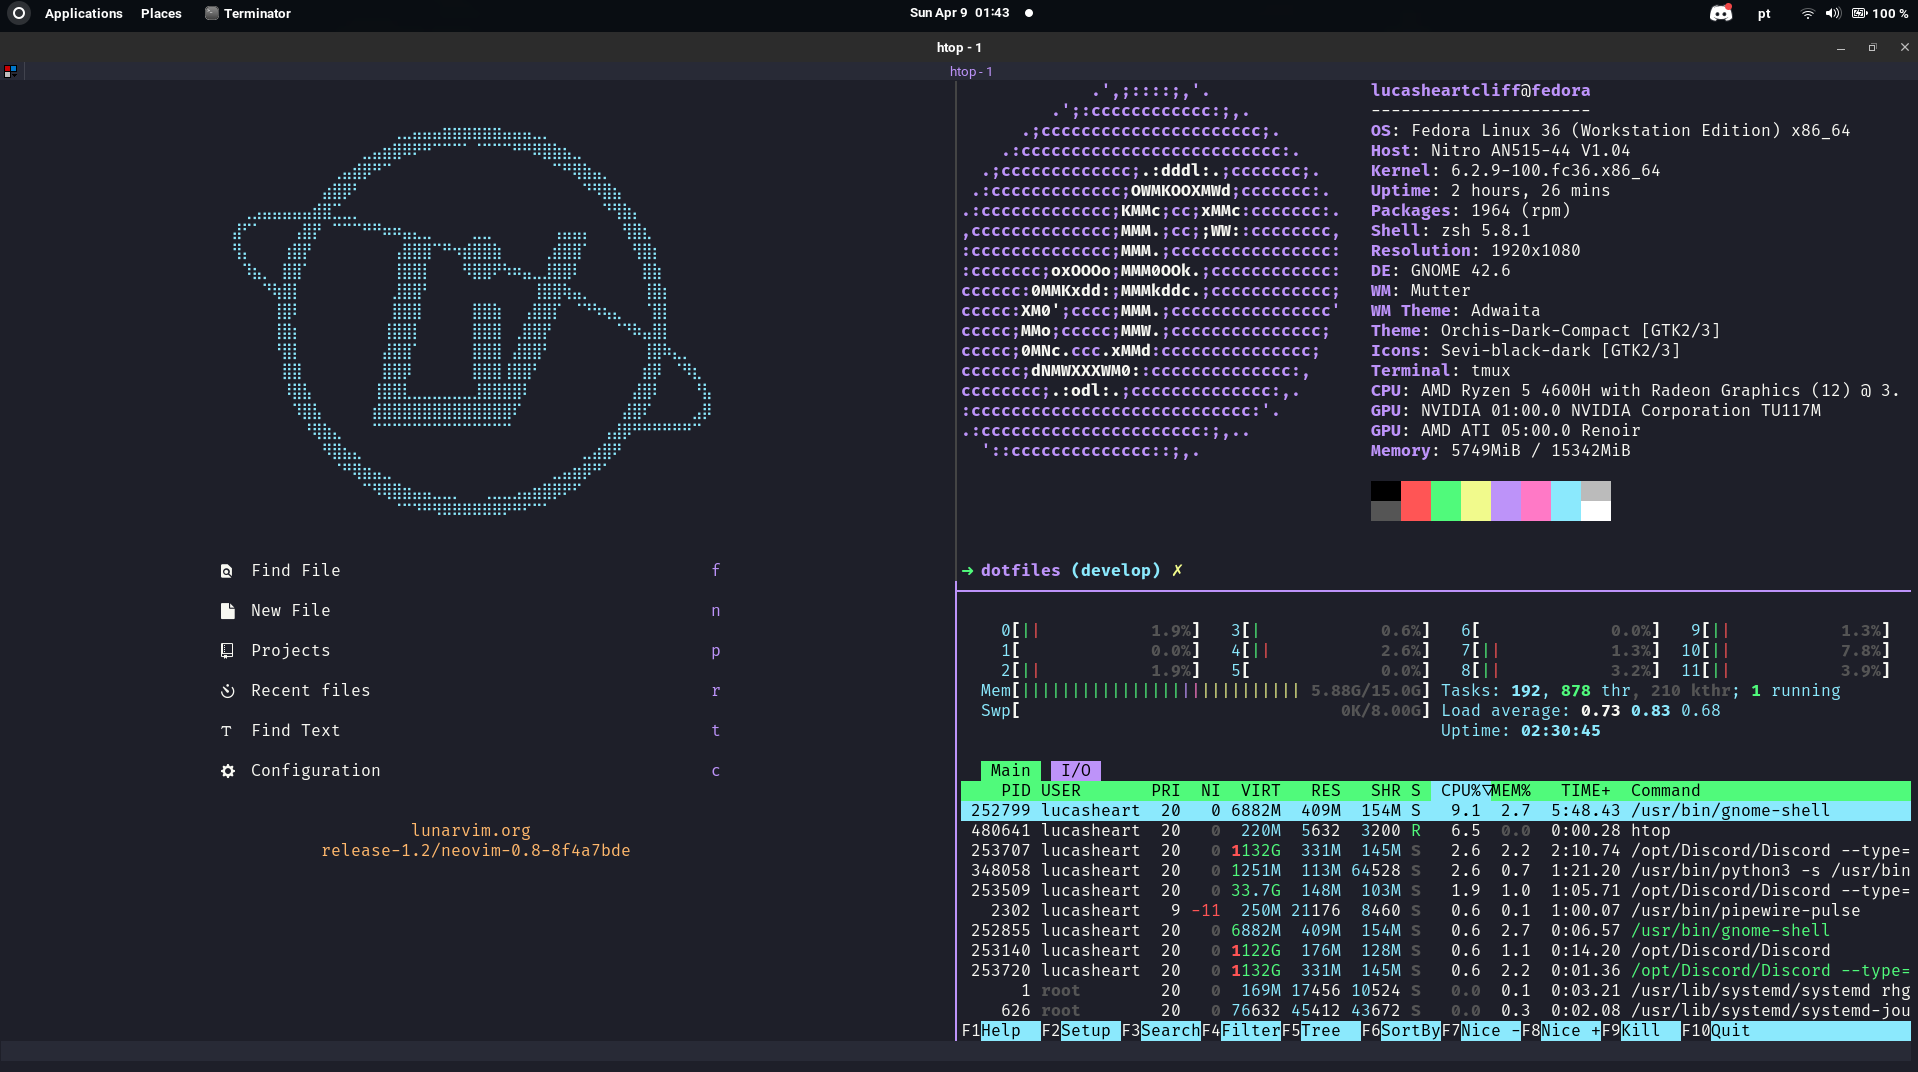Open the Applications menu
The image size is (1918, 1072).
(83, 13)
